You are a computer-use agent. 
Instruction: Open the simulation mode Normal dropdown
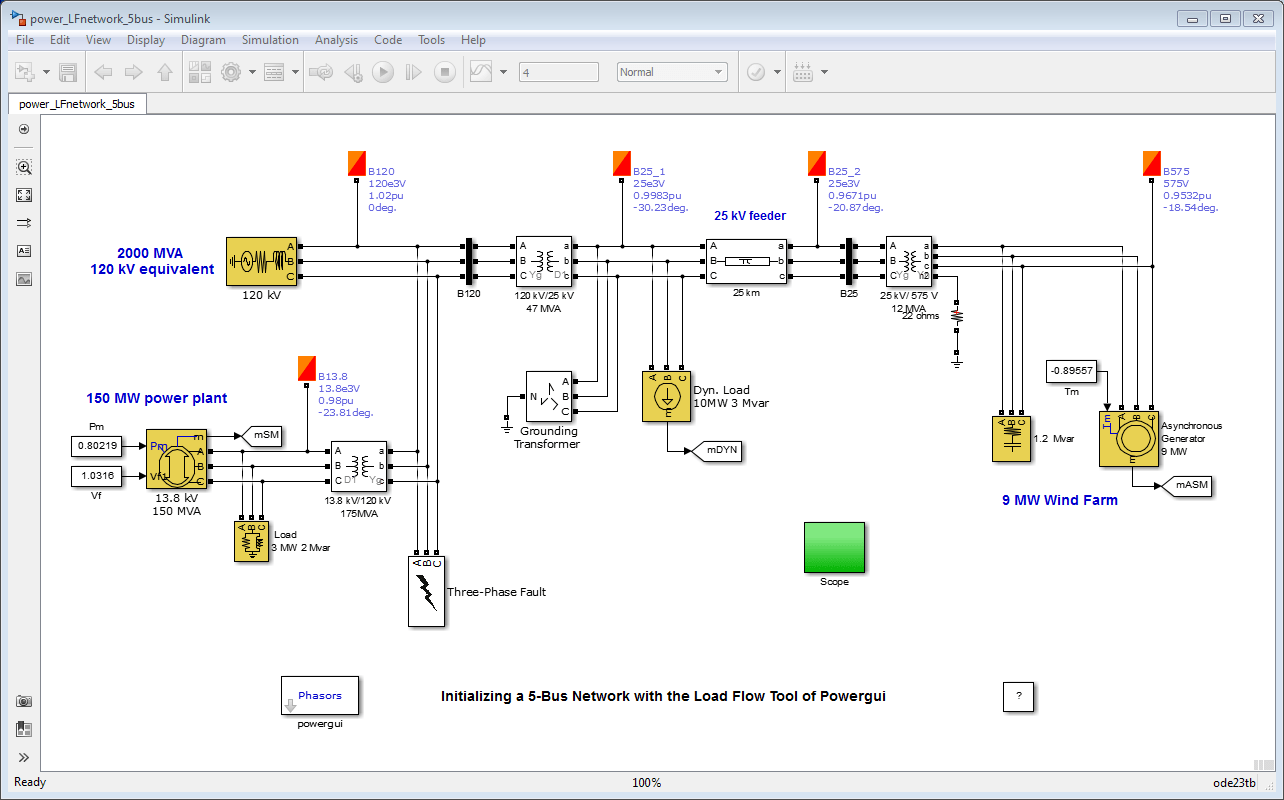[672, 72]
